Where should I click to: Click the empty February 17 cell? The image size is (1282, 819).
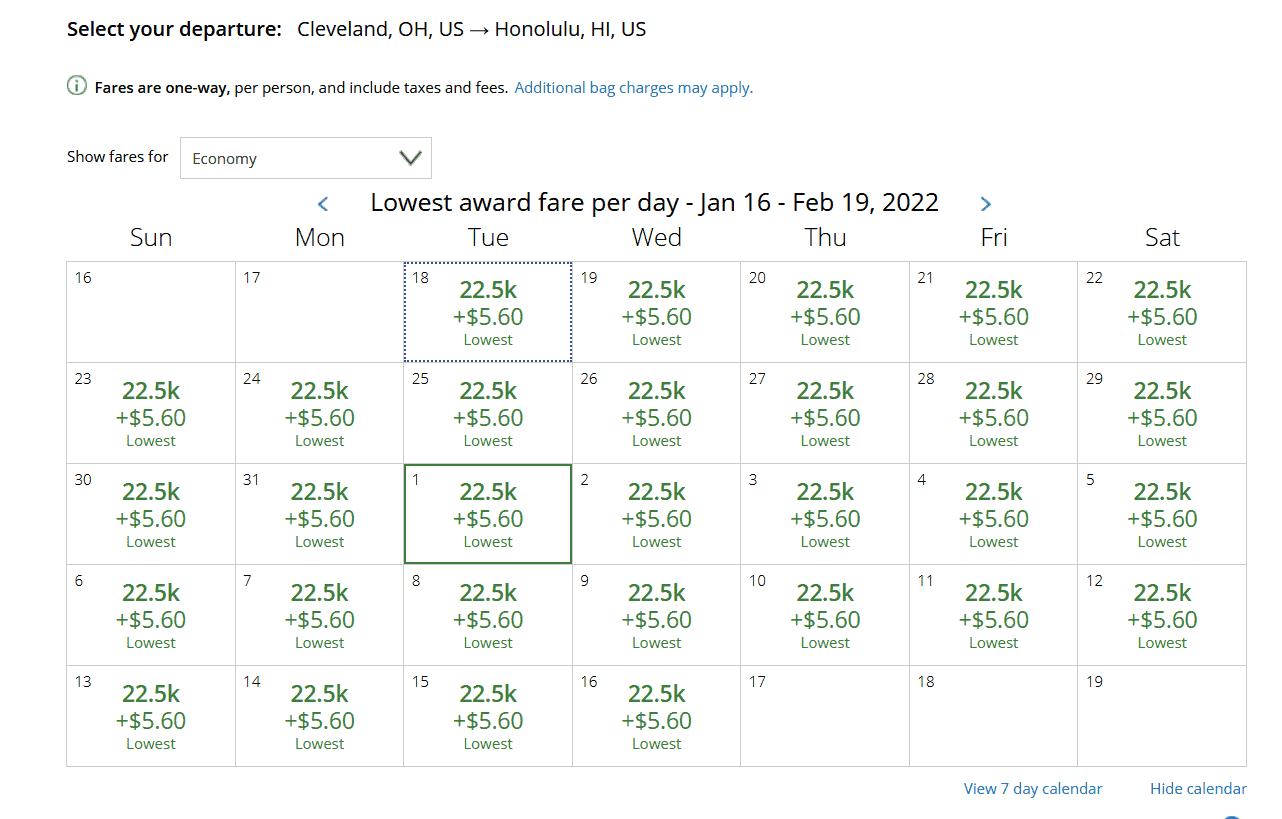[x=825, y=716]
